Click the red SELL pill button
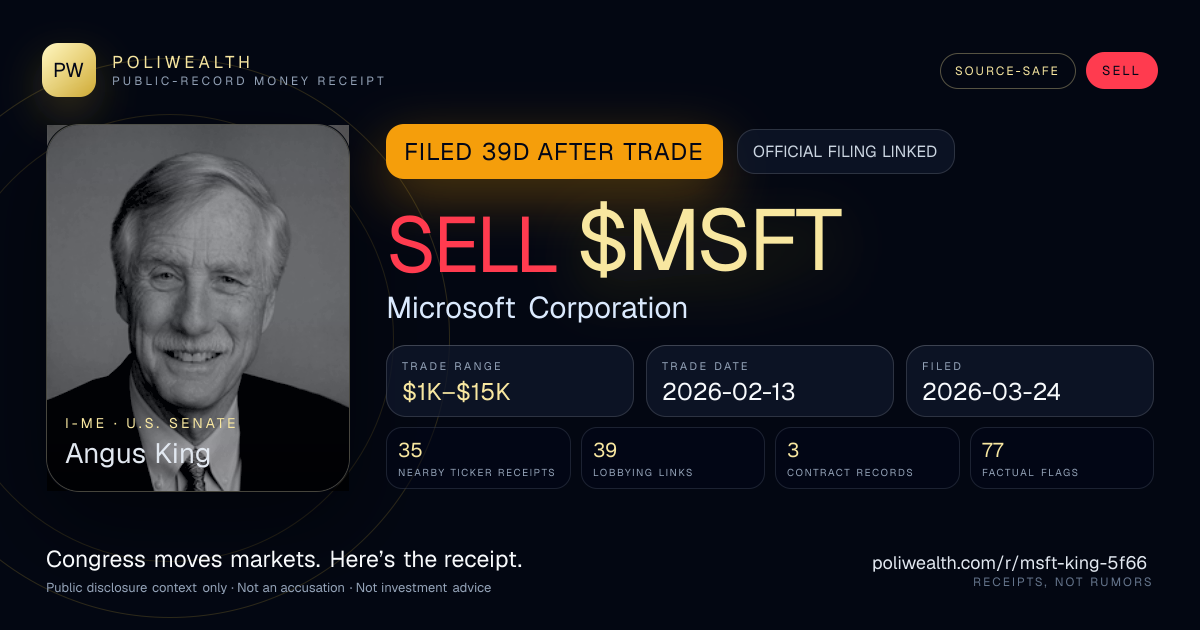1200x630 pixels. pyautogui.click(x=1121, y=71)
